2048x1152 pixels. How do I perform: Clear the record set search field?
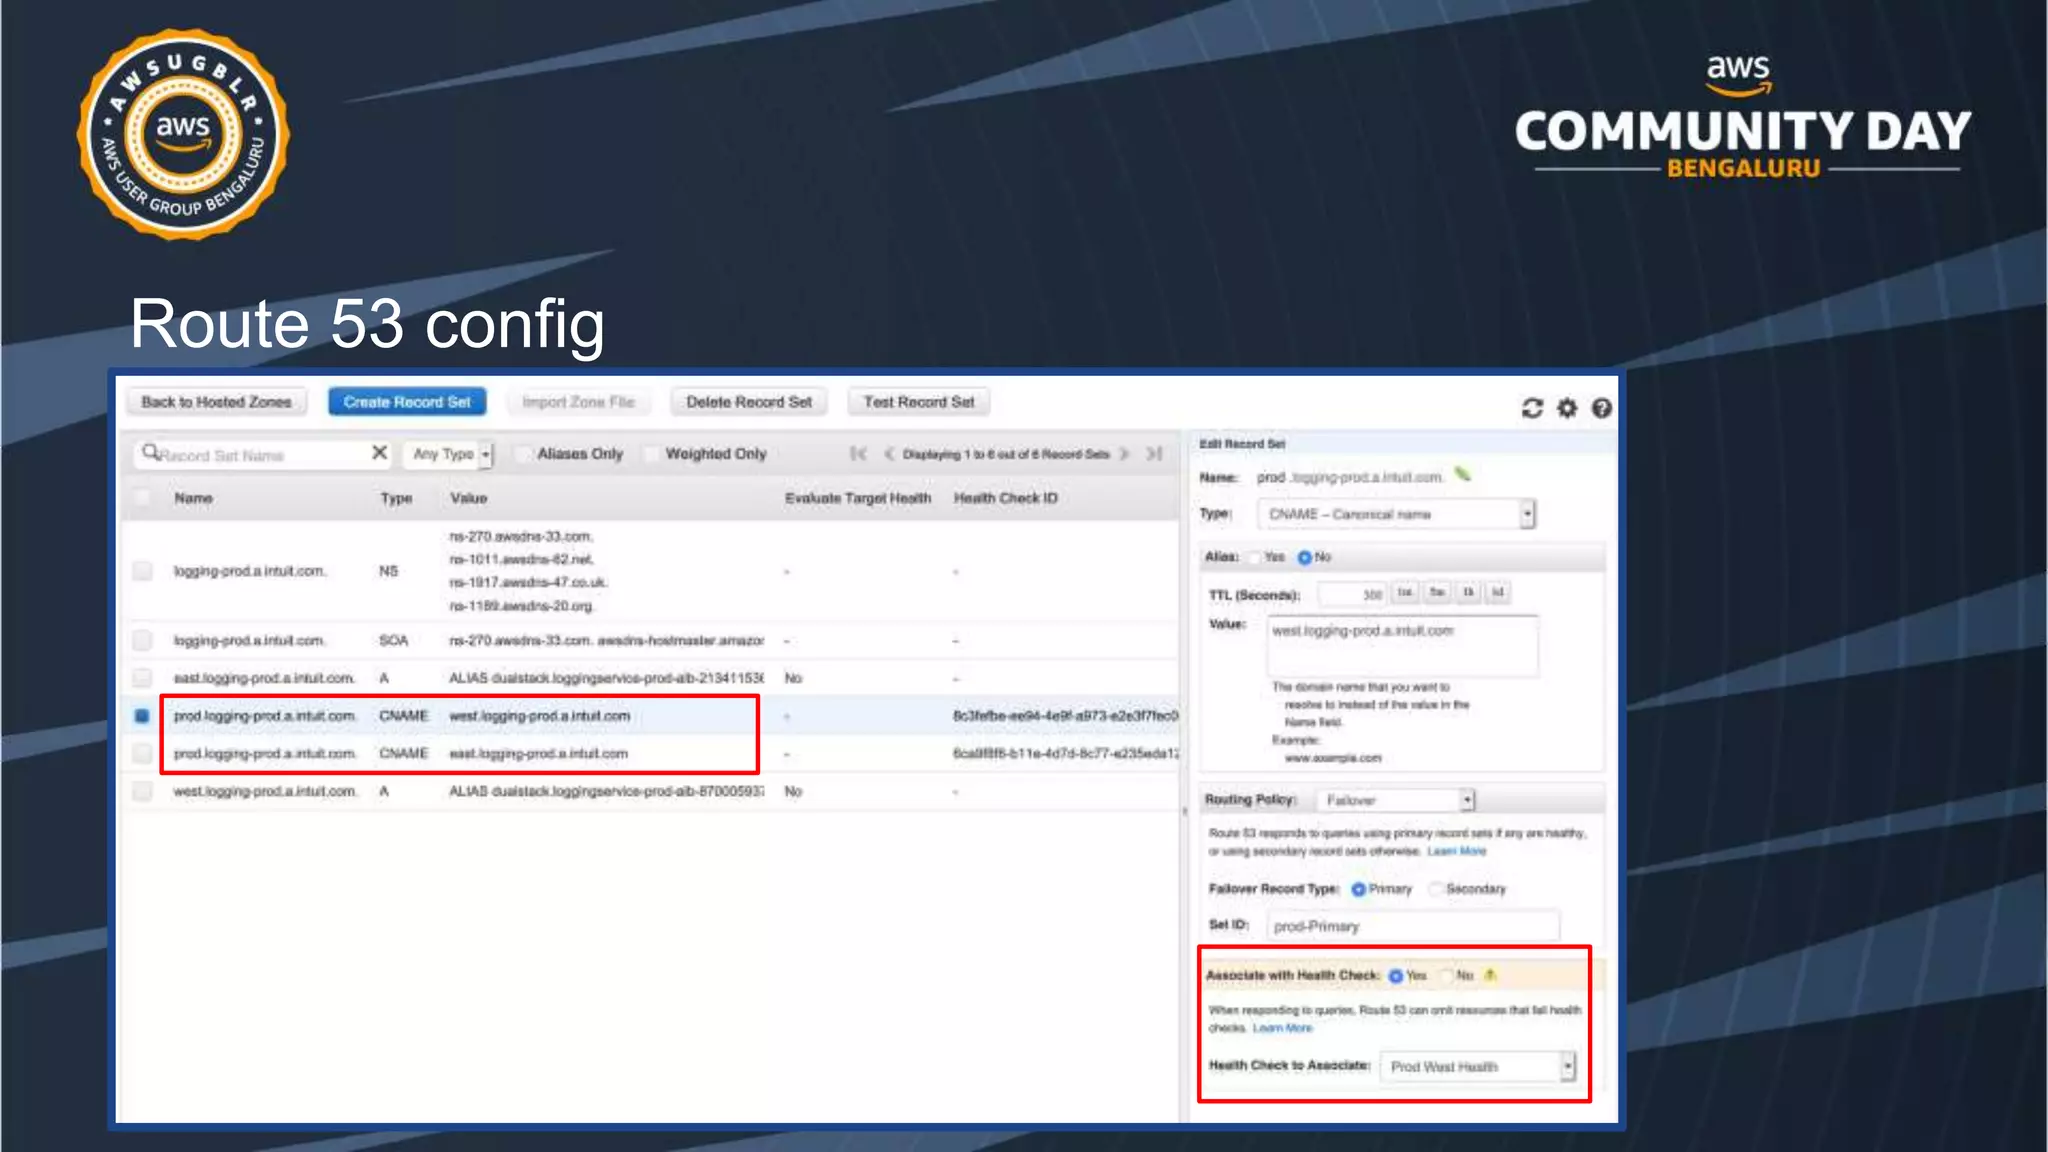[x=379, y=453]
